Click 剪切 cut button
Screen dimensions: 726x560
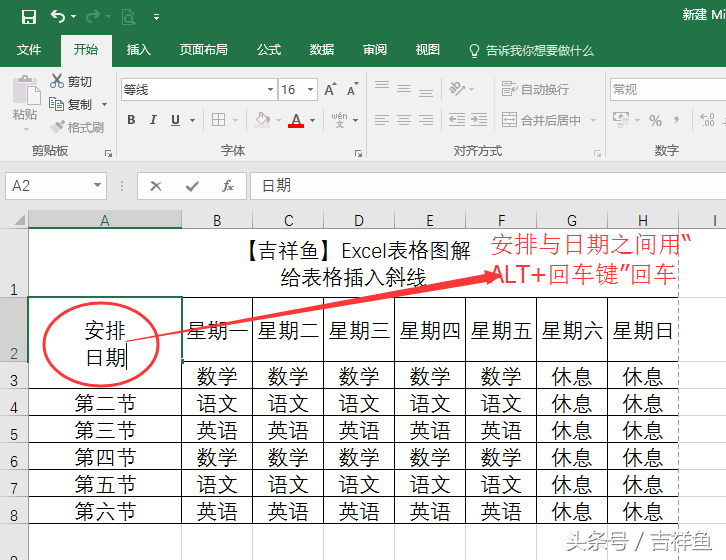click(71, 81)
